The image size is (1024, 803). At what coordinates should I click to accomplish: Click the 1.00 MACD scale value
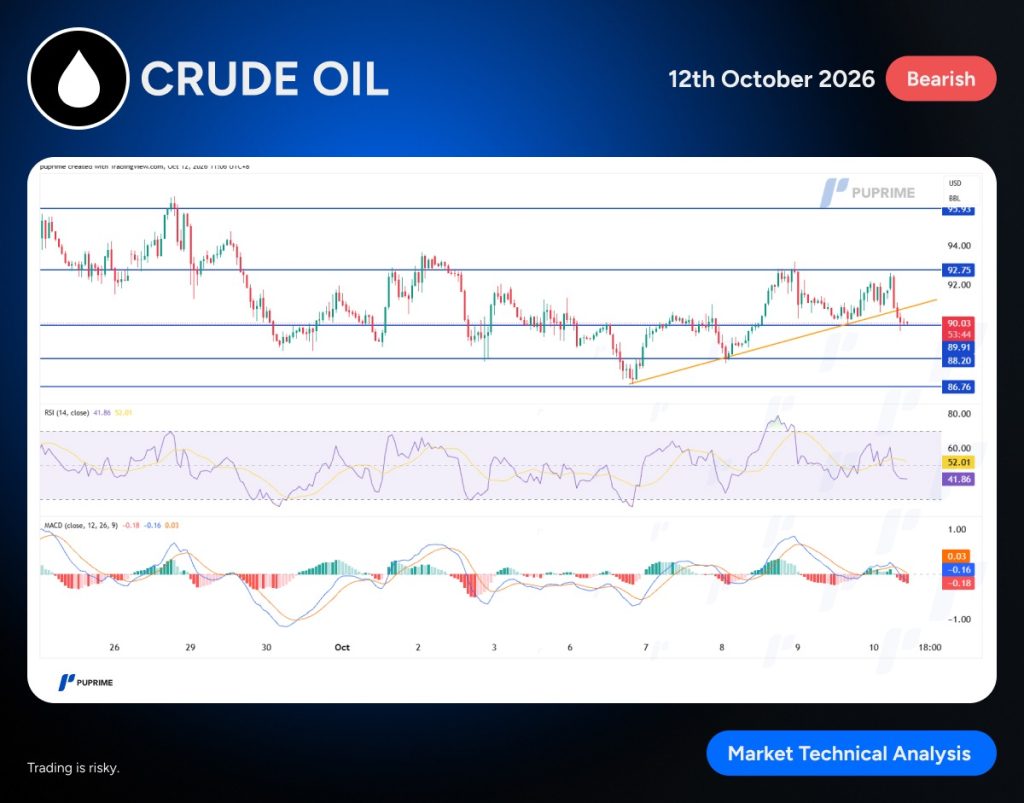click(x=957, y=529)
